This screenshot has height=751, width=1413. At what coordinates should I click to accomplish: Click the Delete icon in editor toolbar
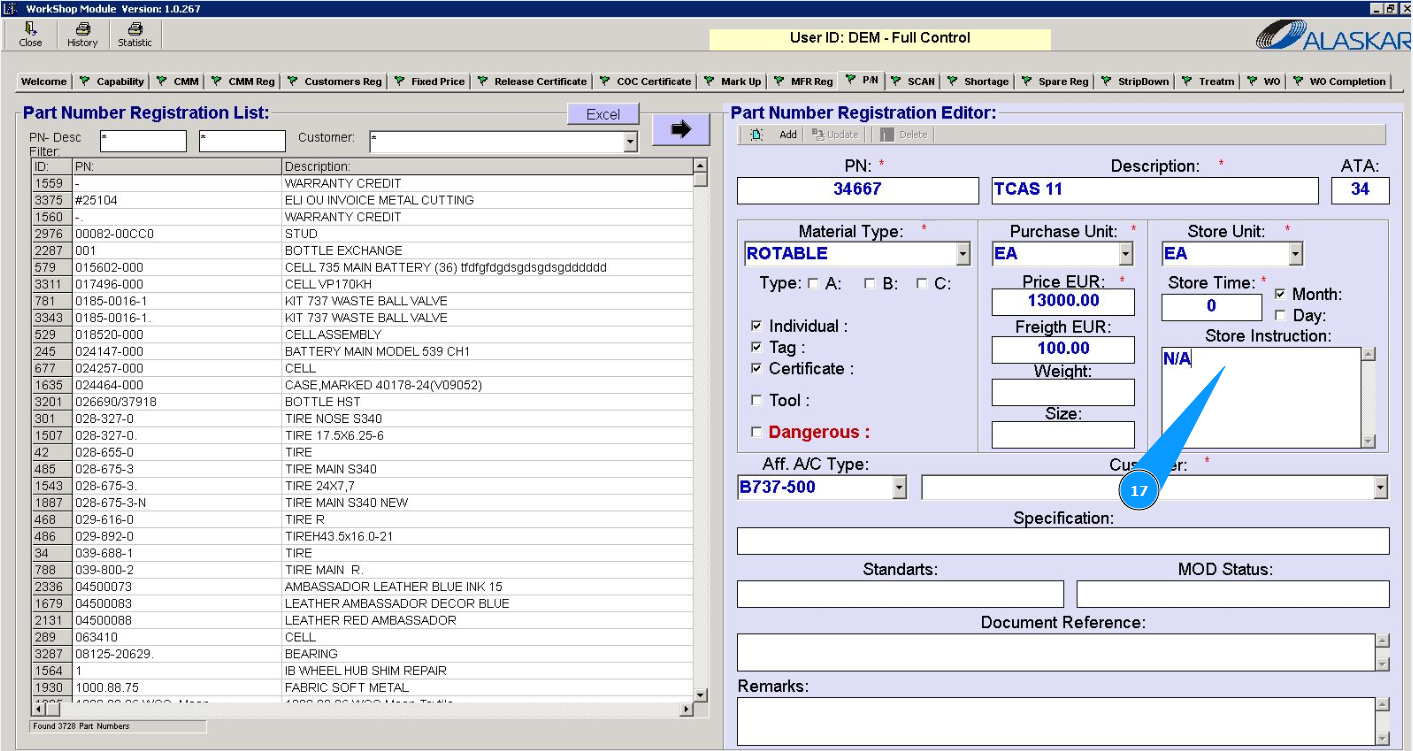886,135
